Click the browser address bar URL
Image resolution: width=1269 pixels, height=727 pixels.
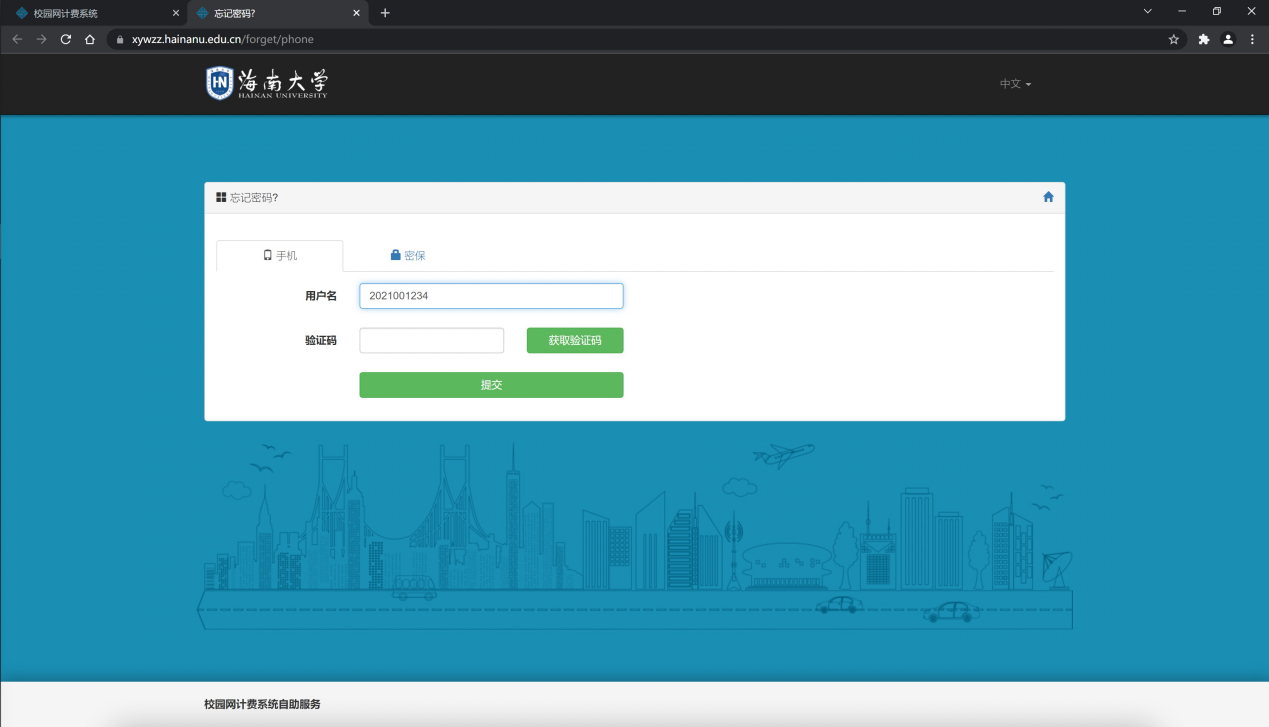[x=223, y=39]
